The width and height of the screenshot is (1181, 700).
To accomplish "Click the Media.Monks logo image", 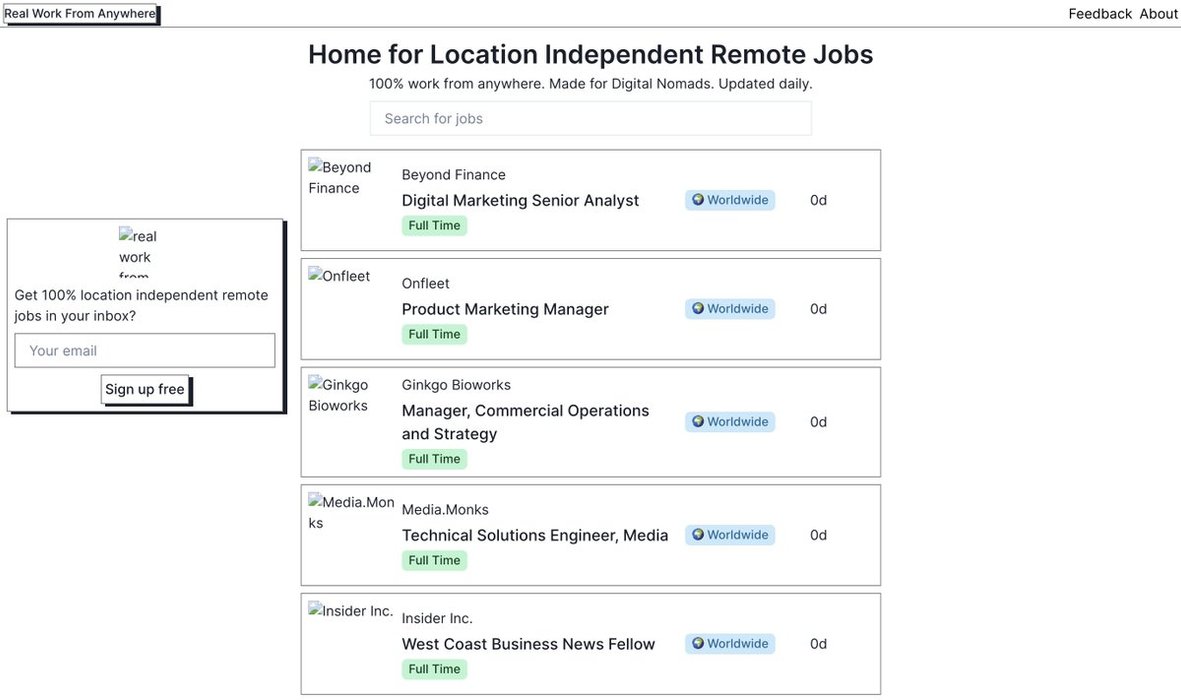I will click(351, 512).
